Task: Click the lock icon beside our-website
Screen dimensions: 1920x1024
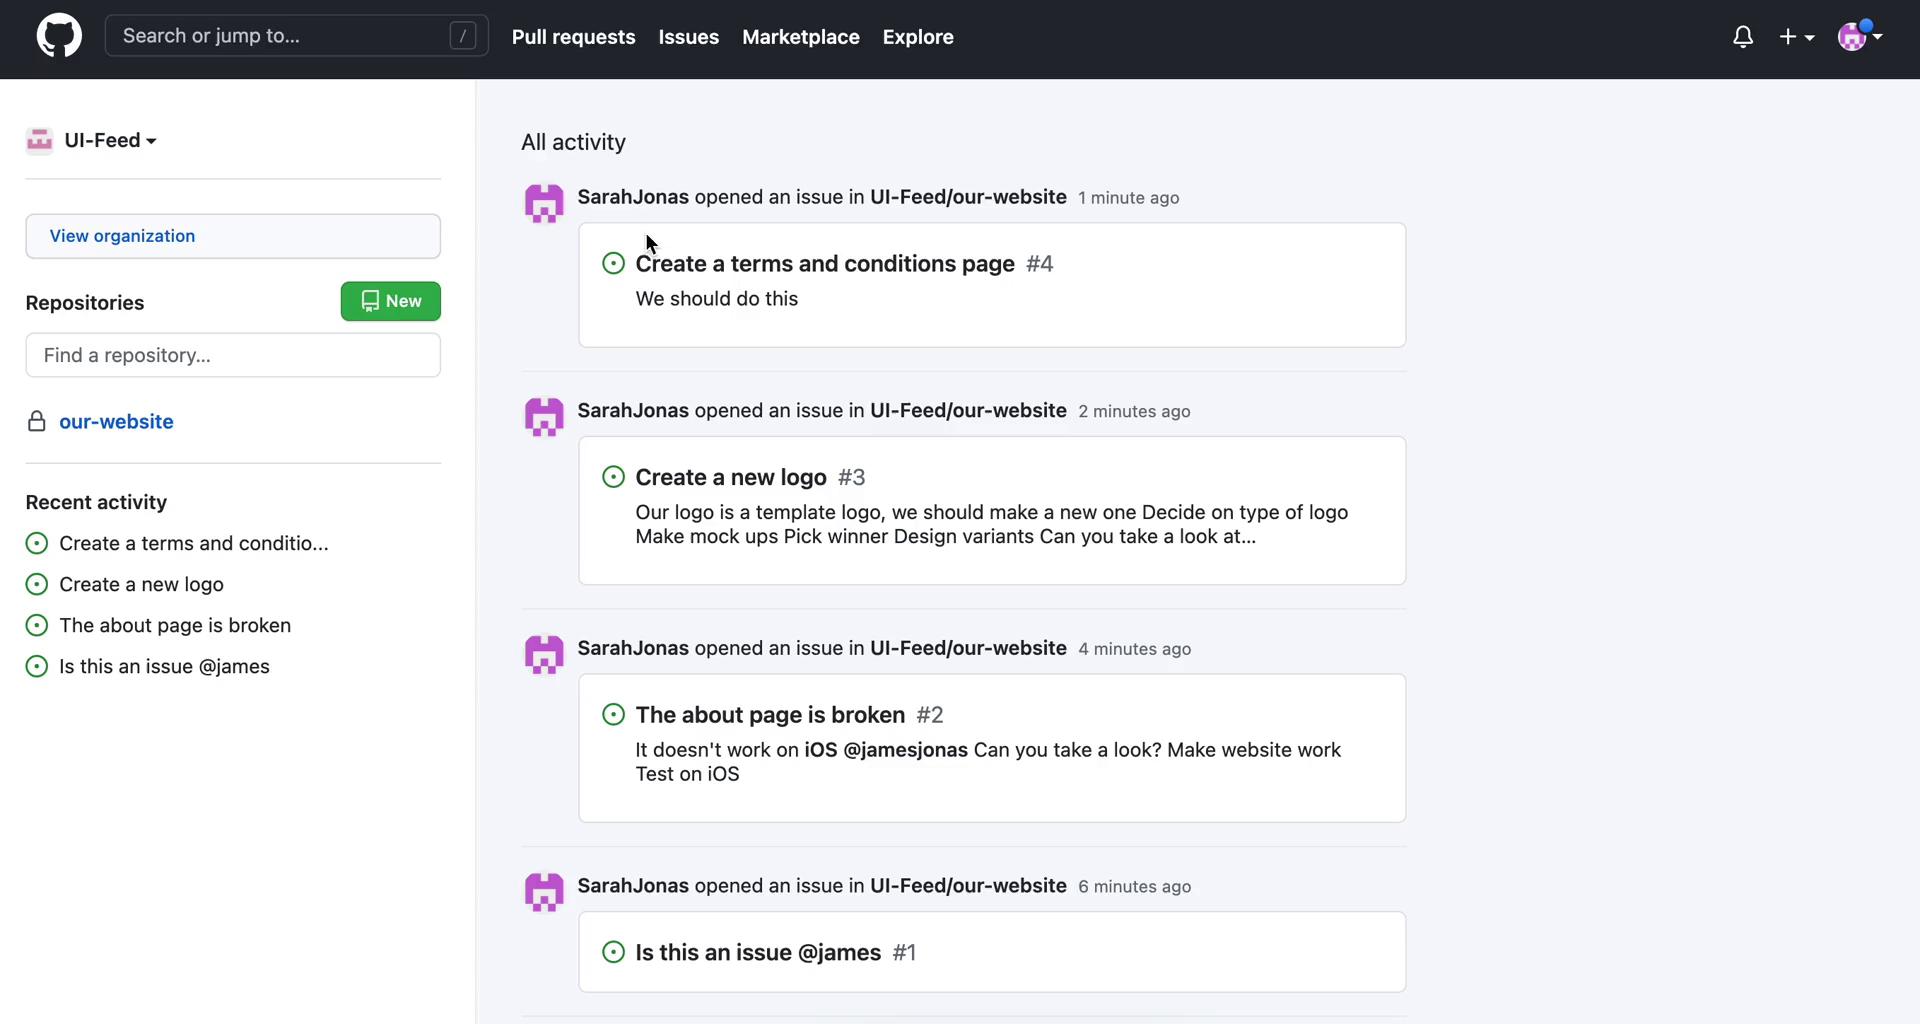Action: 37,422
